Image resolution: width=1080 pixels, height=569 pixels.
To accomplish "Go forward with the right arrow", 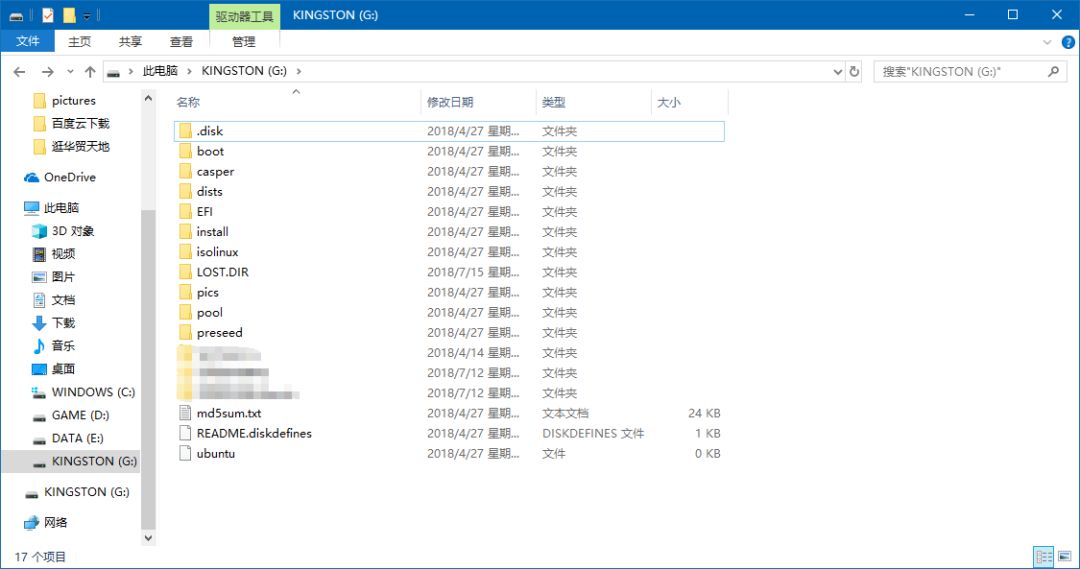I will 48,72.
